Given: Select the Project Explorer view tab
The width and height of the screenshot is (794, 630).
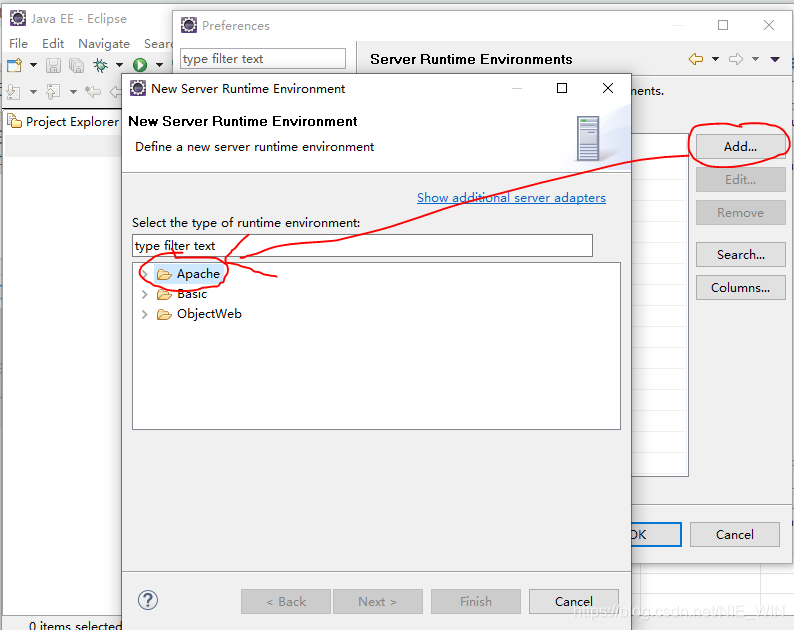Looking at the screenshot, I should [64, 122].
